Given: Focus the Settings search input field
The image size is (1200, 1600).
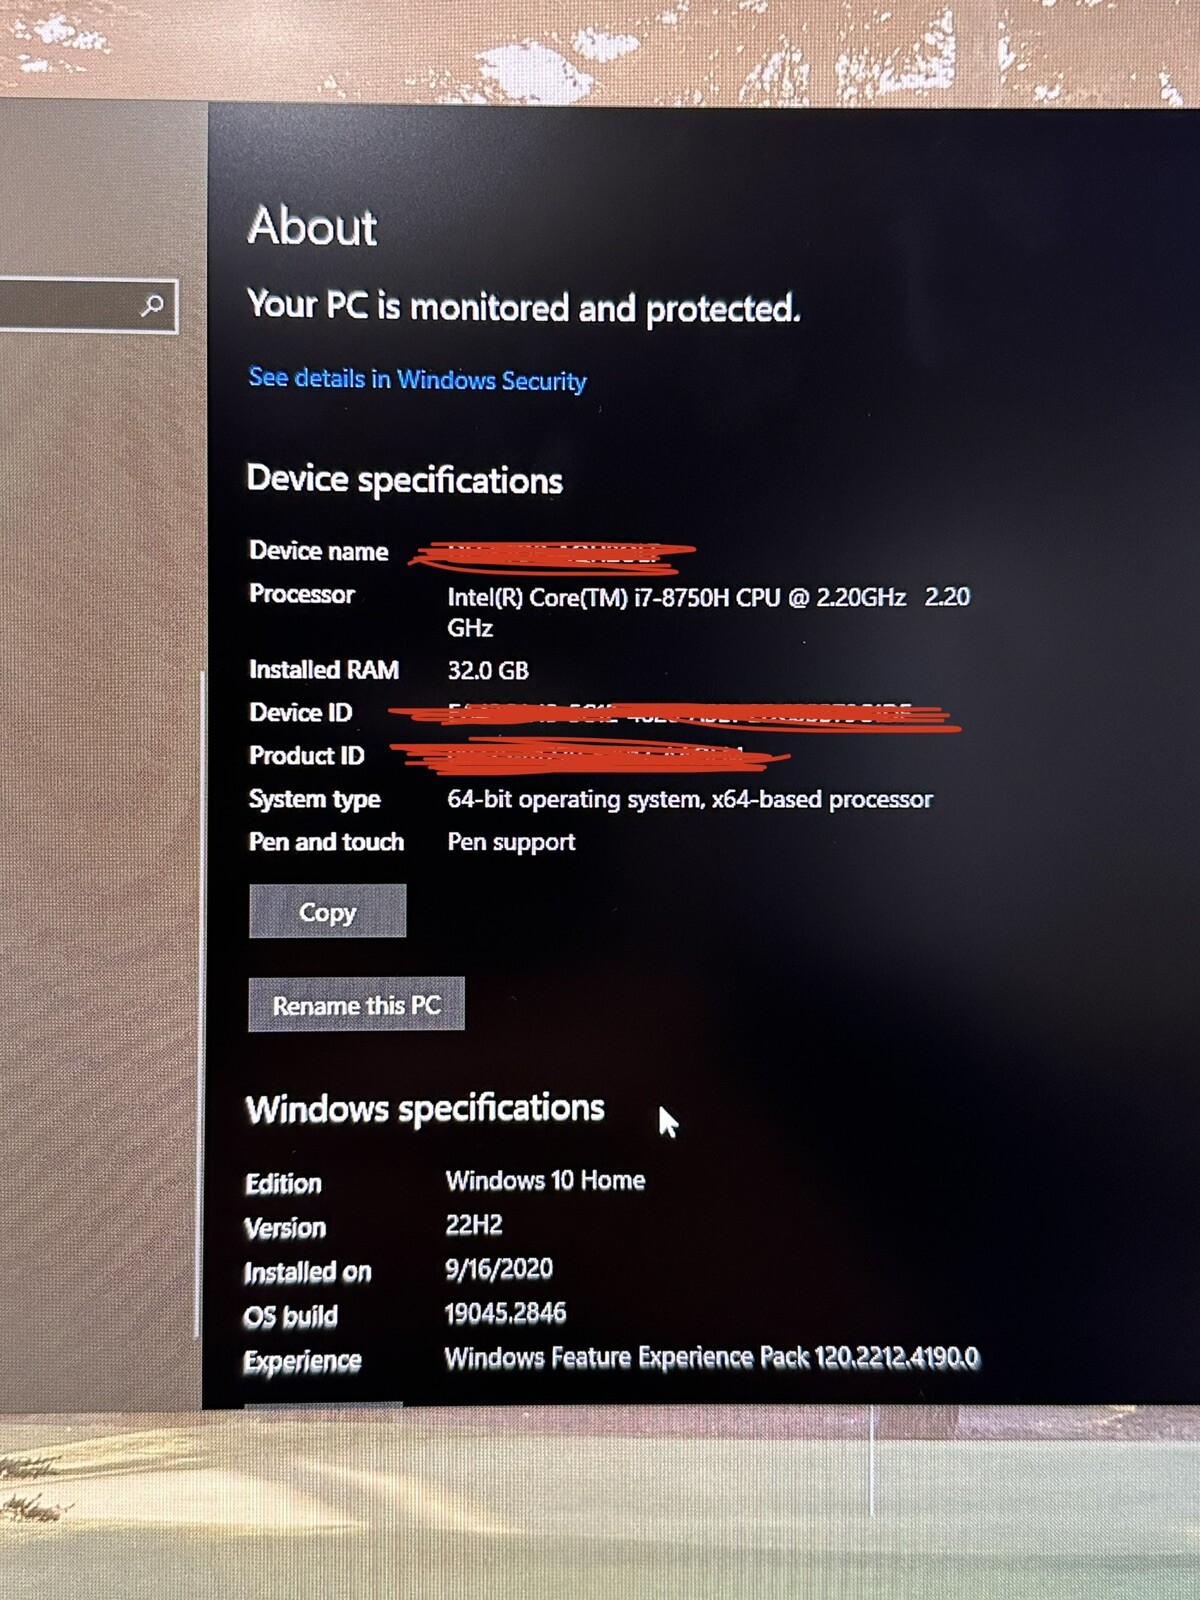Looking at the screenshot, I should click(88, 305).
